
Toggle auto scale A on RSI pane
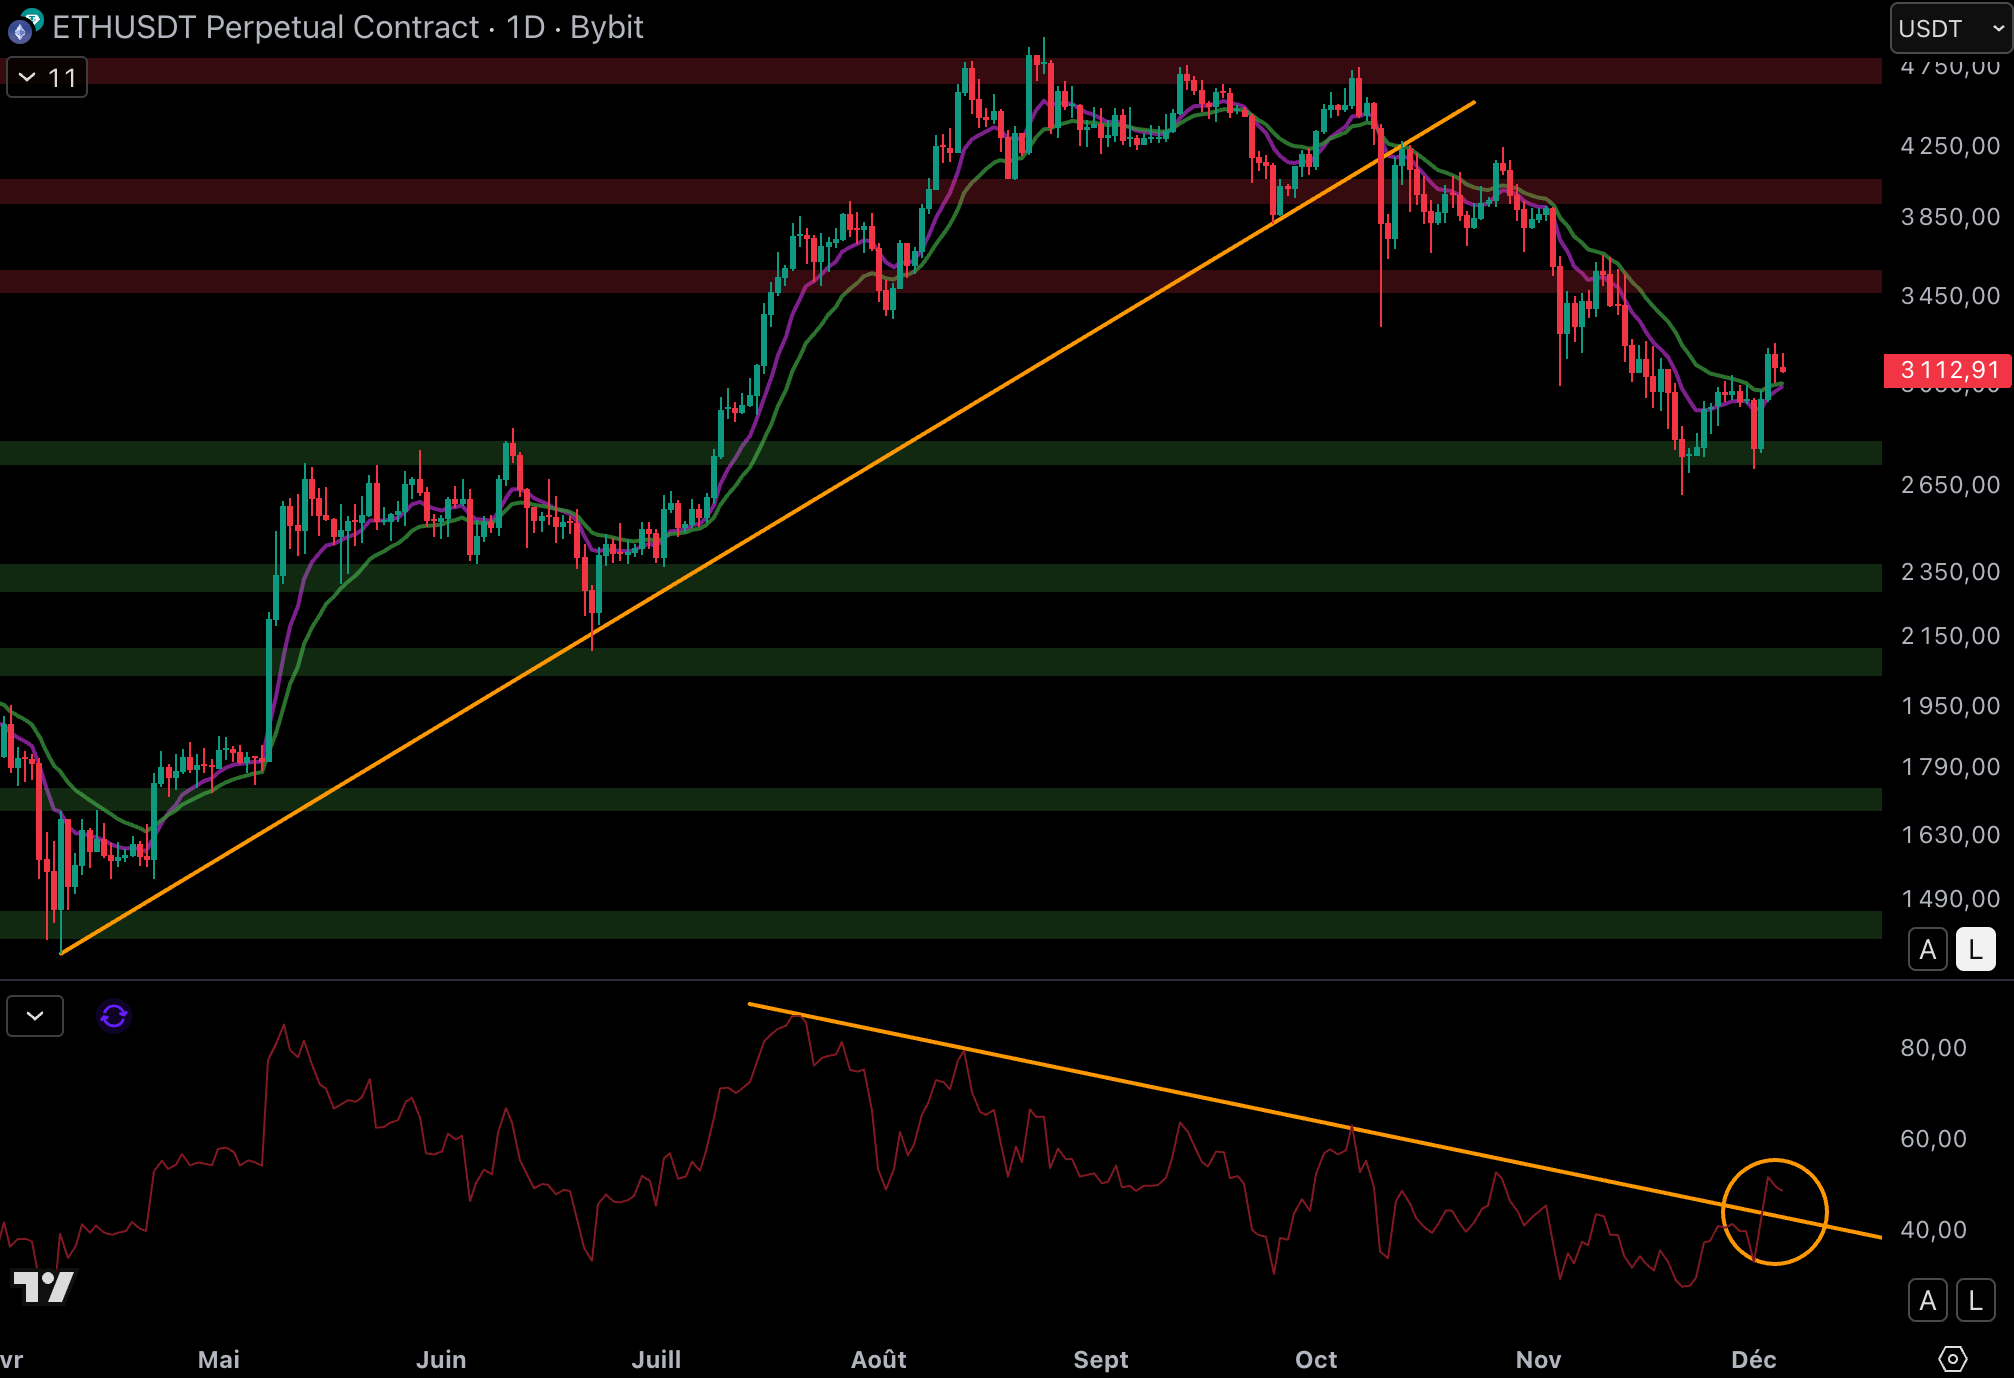pos(1927,1300)
